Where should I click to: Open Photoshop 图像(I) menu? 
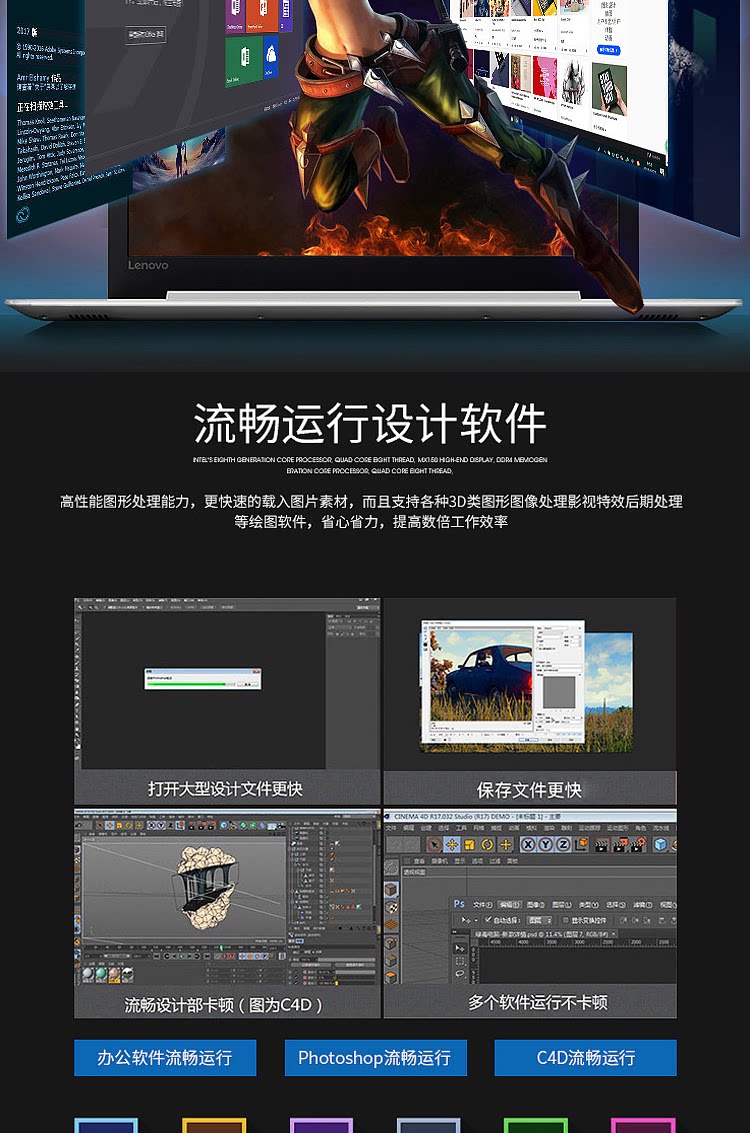pyautogui.click(x=535, y=905)
